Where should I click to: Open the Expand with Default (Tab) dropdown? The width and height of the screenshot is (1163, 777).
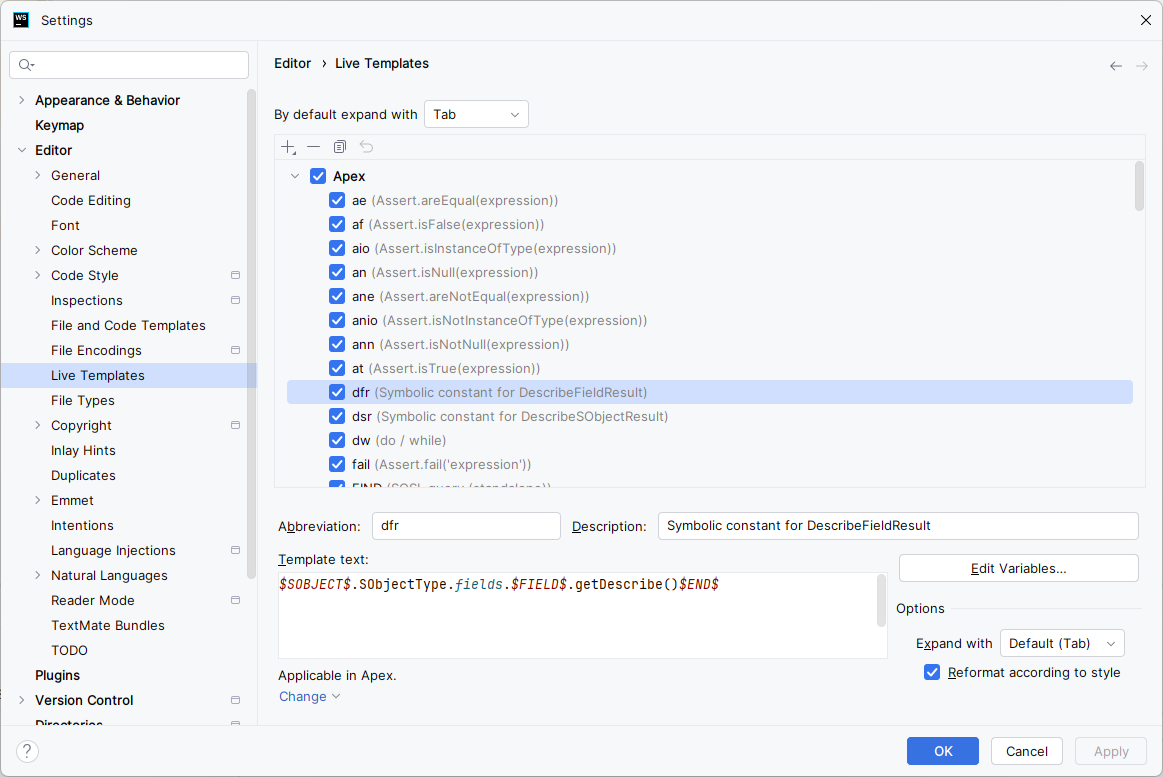coord(1062,643)
